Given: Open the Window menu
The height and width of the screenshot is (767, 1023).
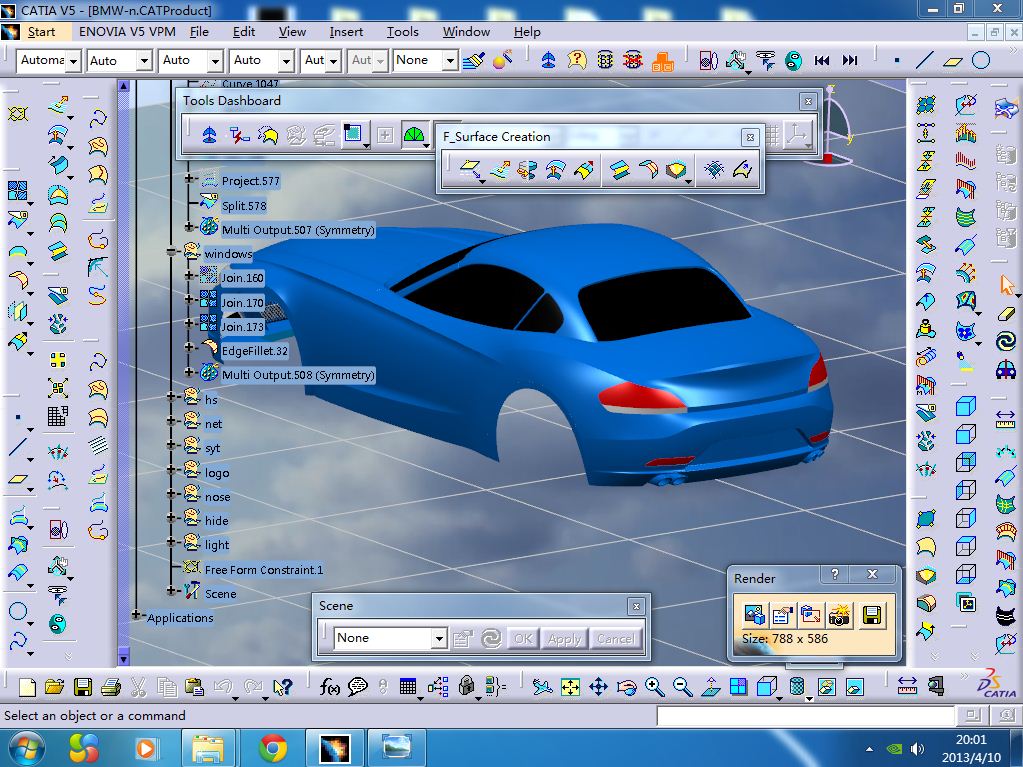Looking at the screenshot, I should click(466, 32).
